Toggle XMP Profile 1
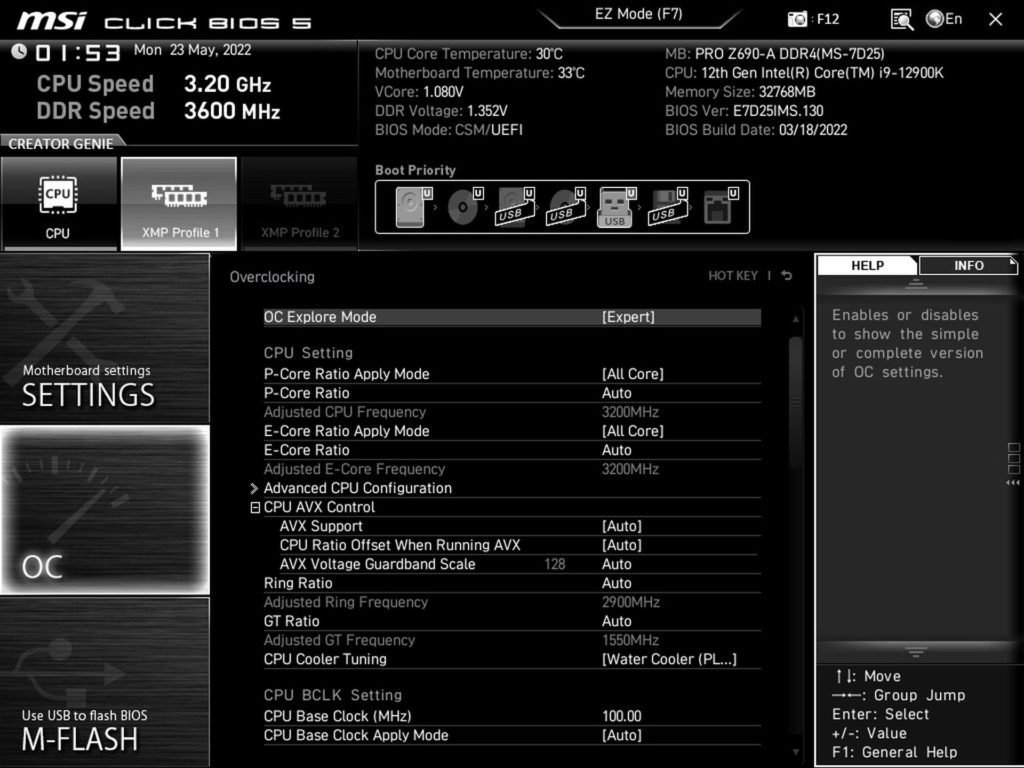 179,204
